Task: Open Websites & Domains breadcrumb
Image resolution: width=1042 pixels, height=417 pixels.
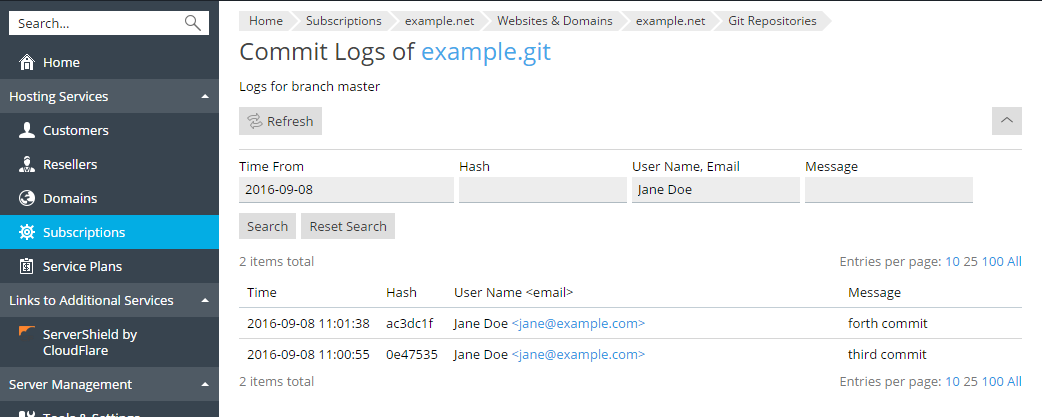Action: tap(557, 21)
